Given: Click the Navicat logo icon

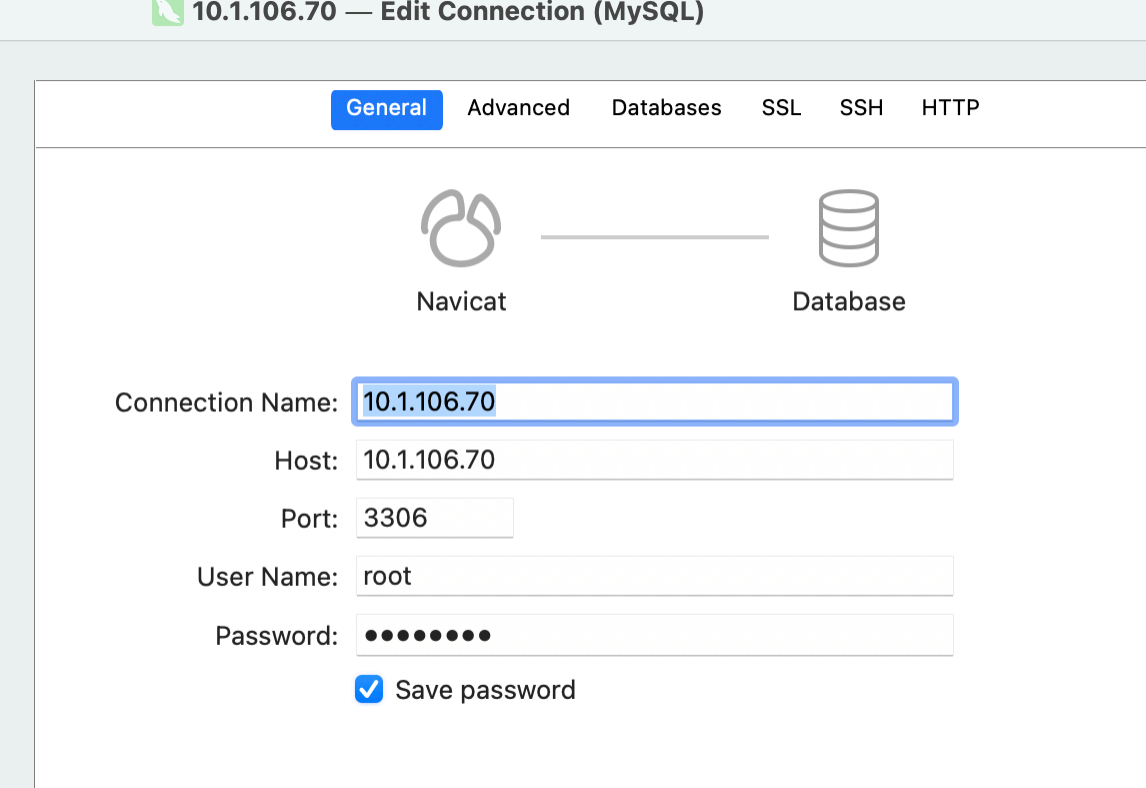Looking at the screenshot, I should (461, 228).
